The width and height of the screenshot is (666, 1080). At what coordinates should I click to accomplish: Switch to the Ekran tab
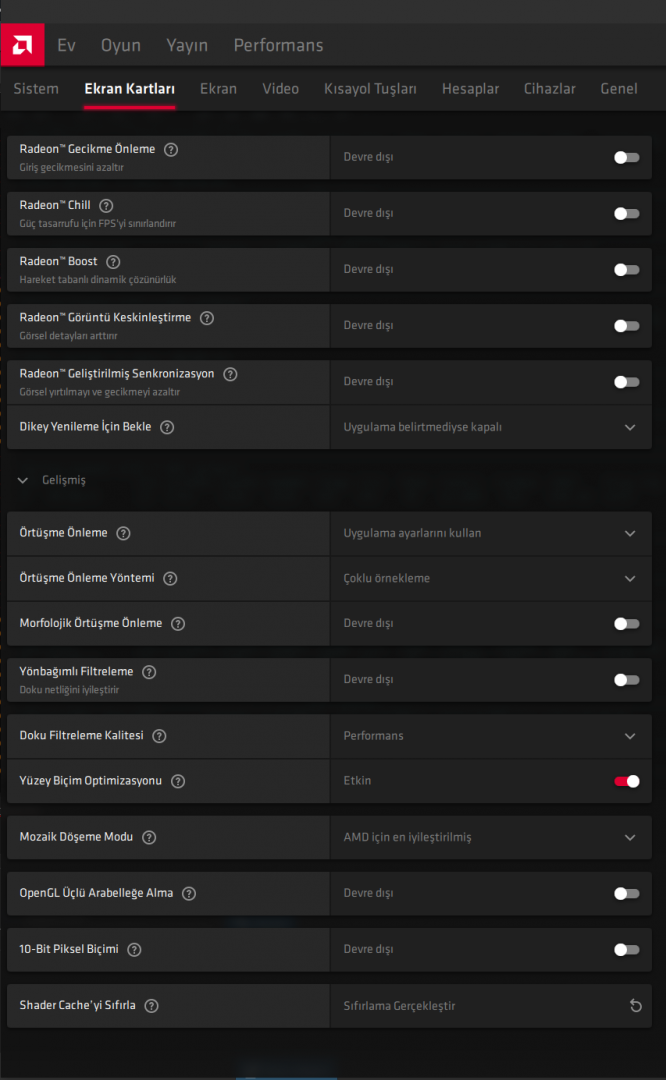tap(218, 89)
